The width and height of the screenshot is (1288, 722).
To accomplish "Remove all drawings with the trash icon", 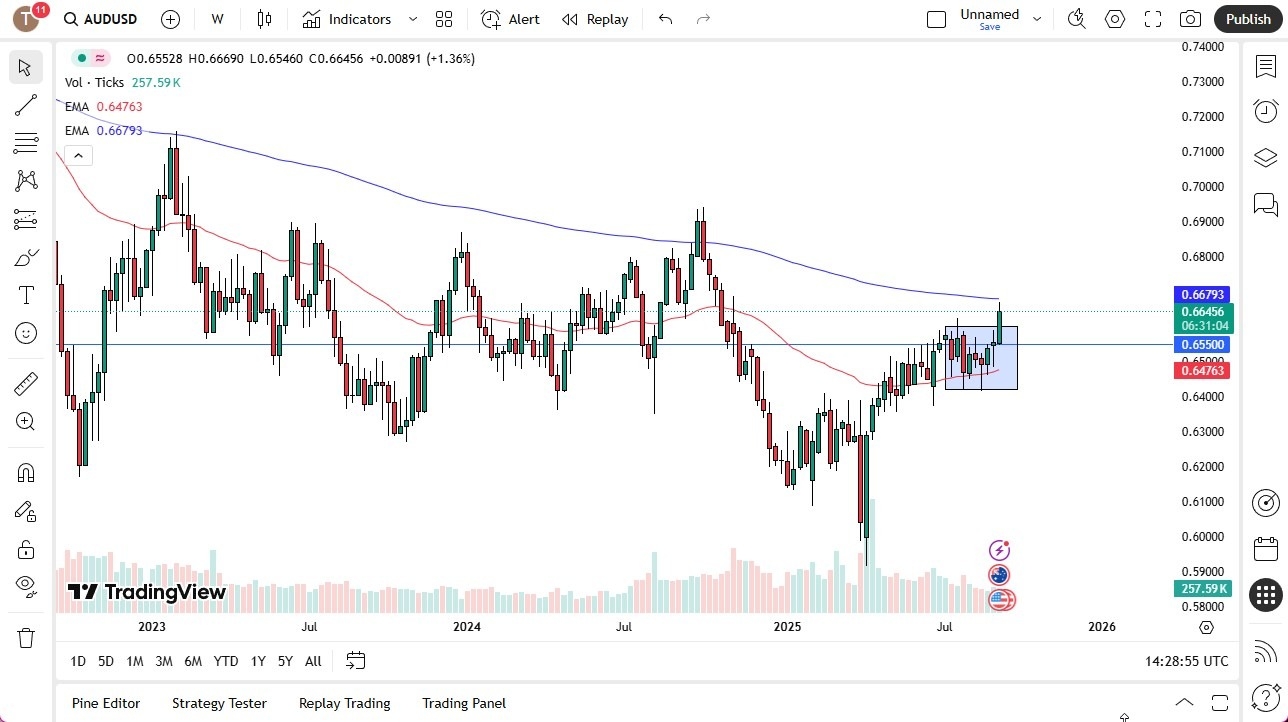I will pos(26,637).
